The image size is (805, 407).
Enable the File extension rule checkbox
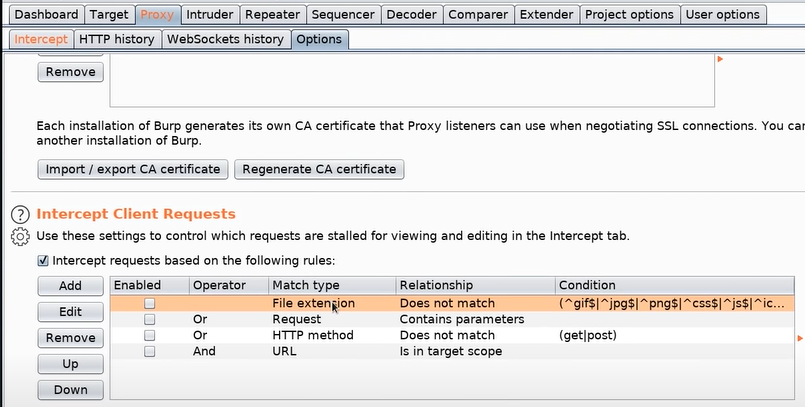pyautogui.click(x=149, y=303)
